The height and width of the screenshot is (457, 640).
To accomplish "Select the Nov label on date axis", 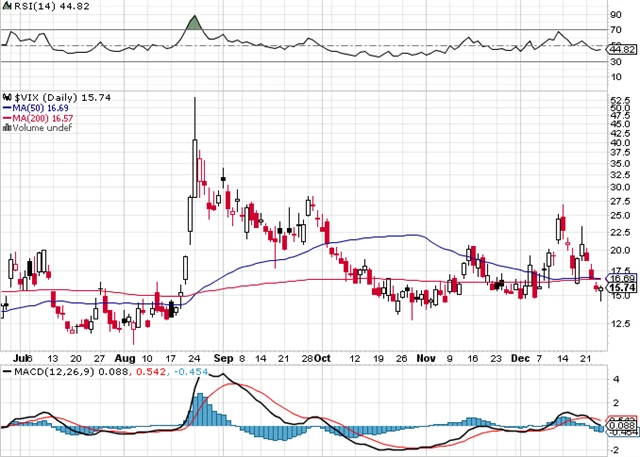I will click(x=425, y=357).
